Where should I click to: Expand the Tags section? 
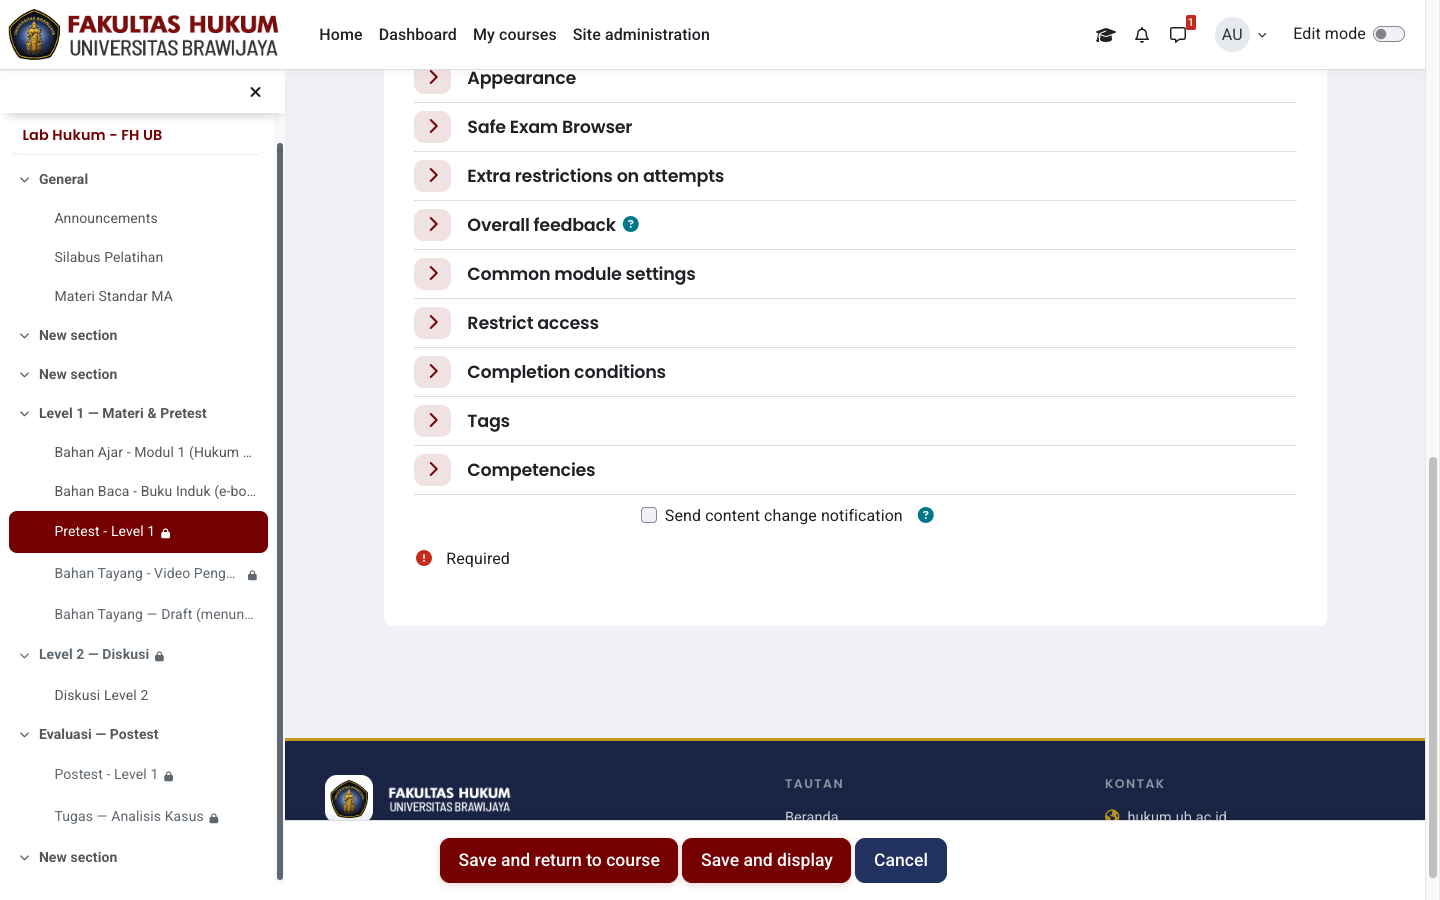coord(433,420)
